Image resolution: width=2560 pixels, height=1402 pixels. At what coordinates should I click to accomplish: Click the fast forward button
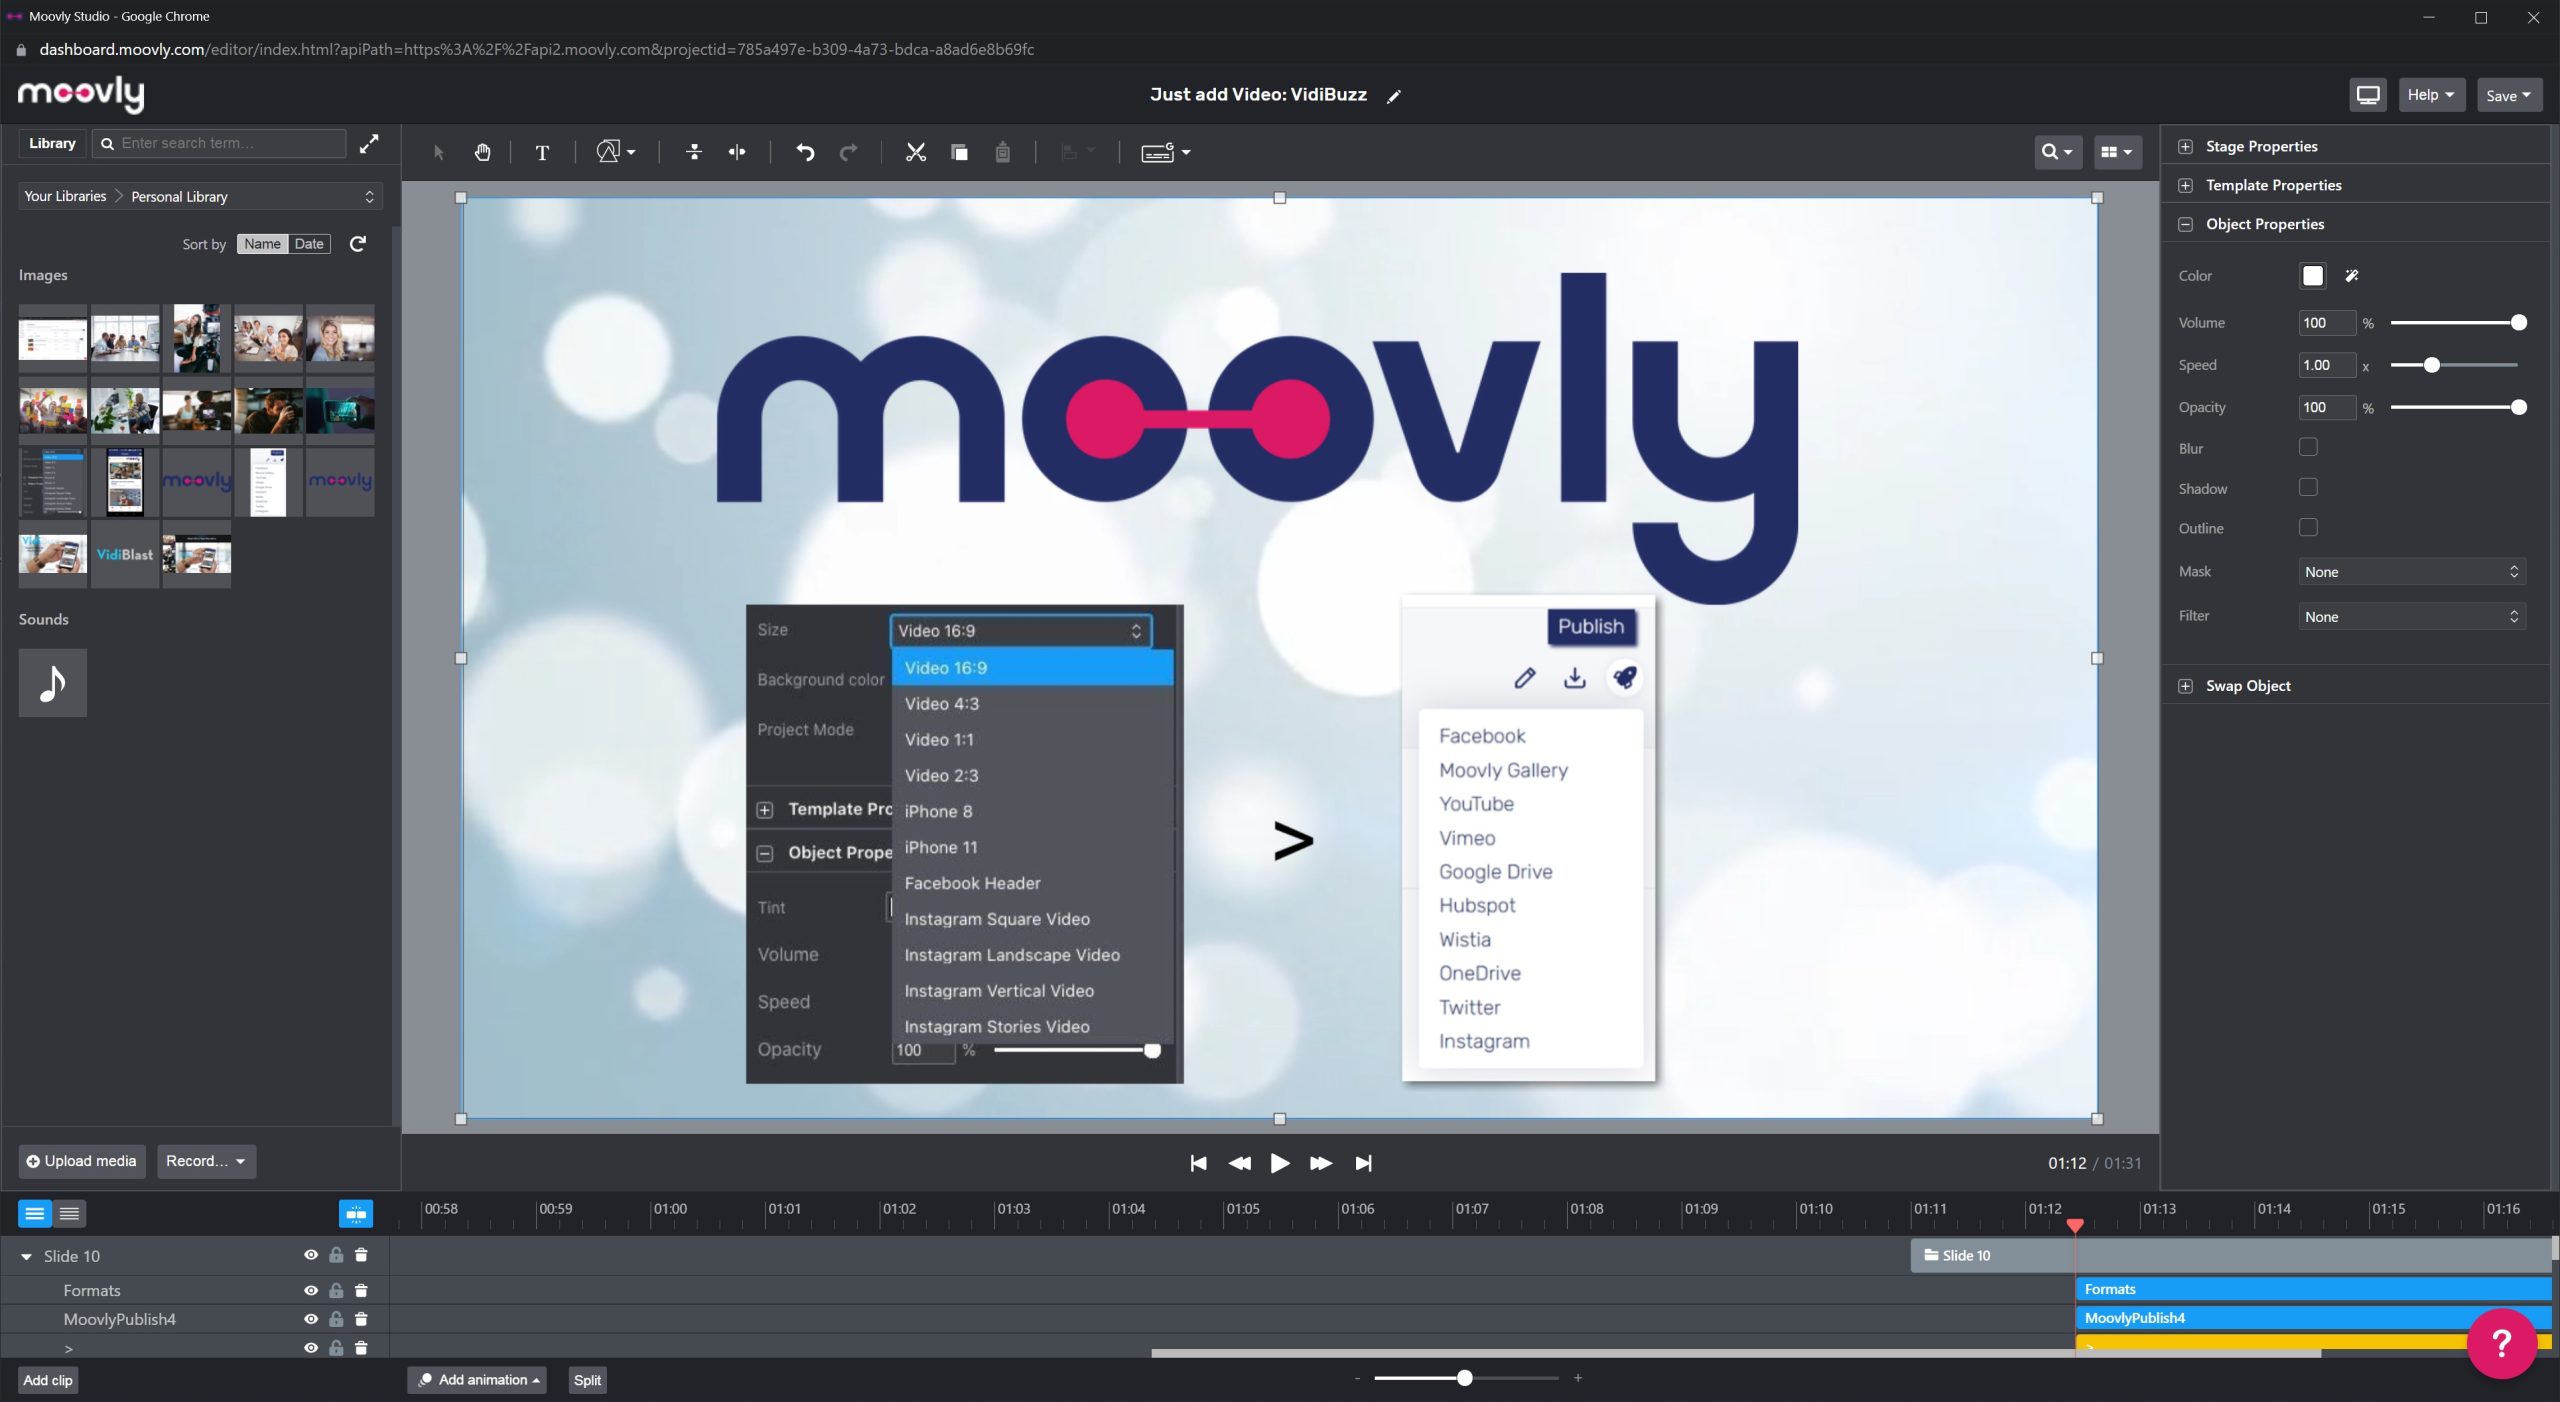coord(1320,1163)
